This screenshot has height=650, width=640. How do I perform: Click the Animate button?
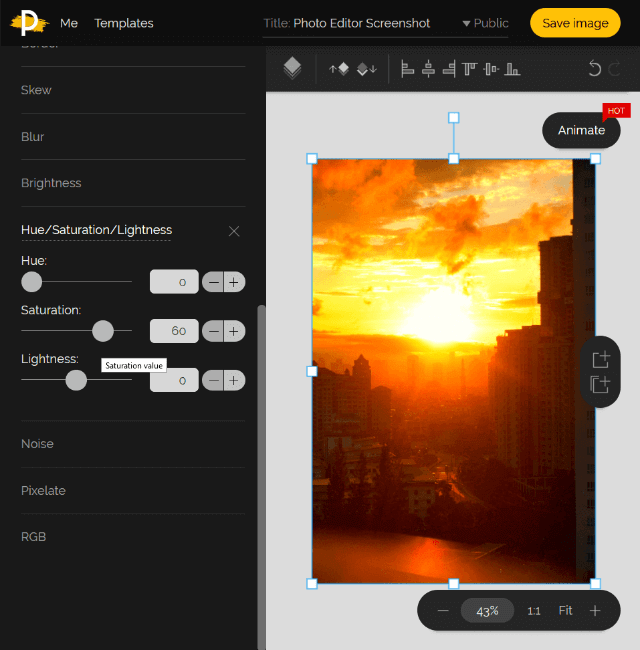click(581, 130)
